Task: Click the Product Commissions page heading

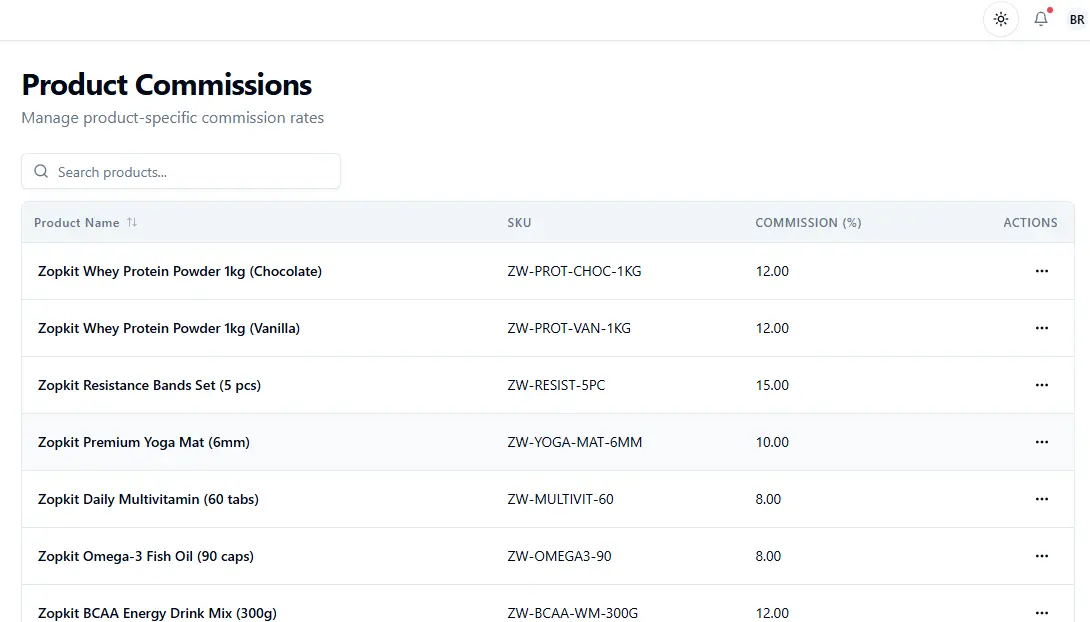Action: [167, 85]
